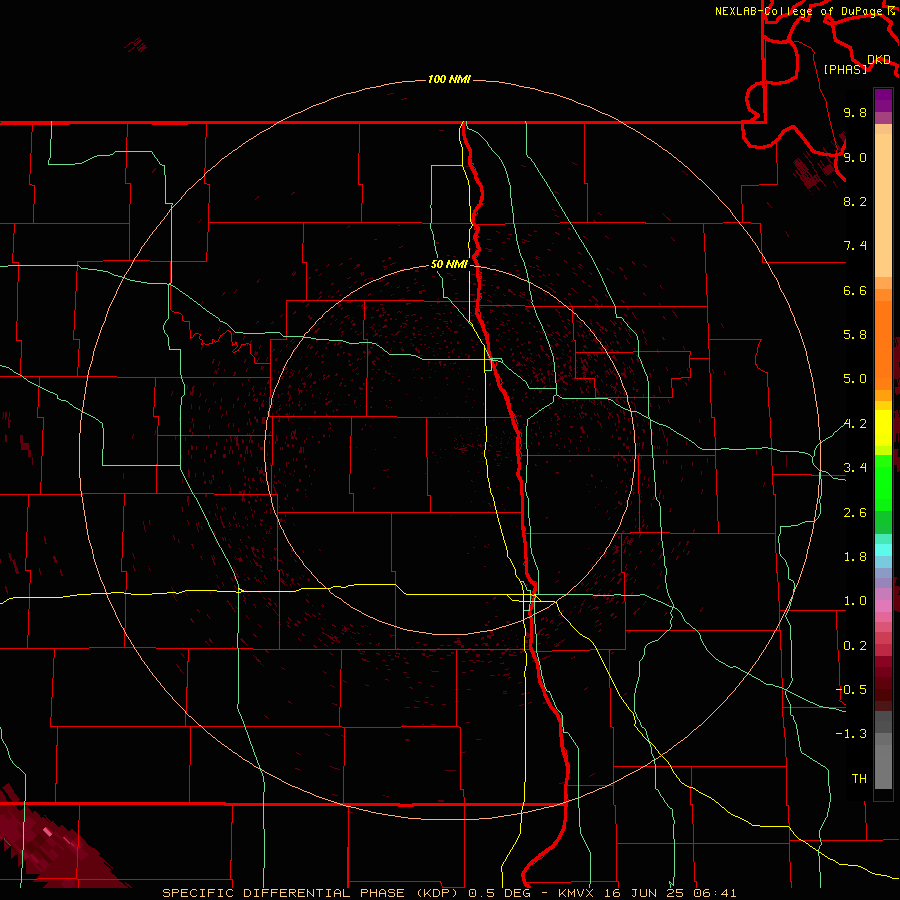Image resolution: width=900 pixels, height=900 pixels.
Task: Click the 9.0 value on the color scale
Action: (855, 157)
